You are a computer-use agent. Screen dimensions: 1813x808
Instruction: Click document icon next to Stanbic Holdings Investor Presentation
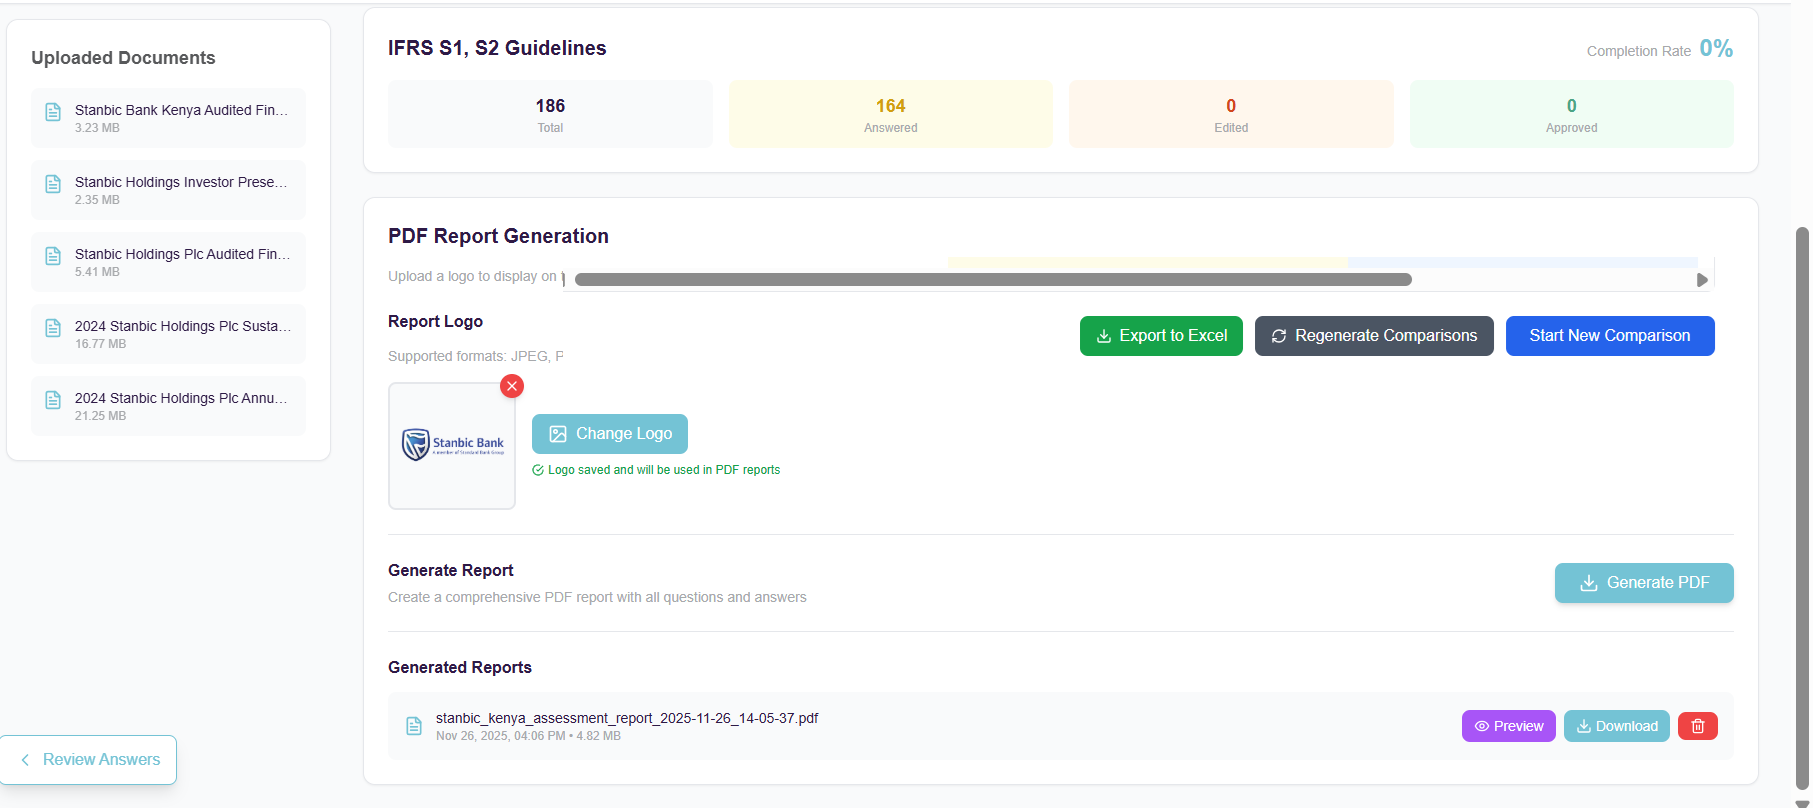pos(53,184)
